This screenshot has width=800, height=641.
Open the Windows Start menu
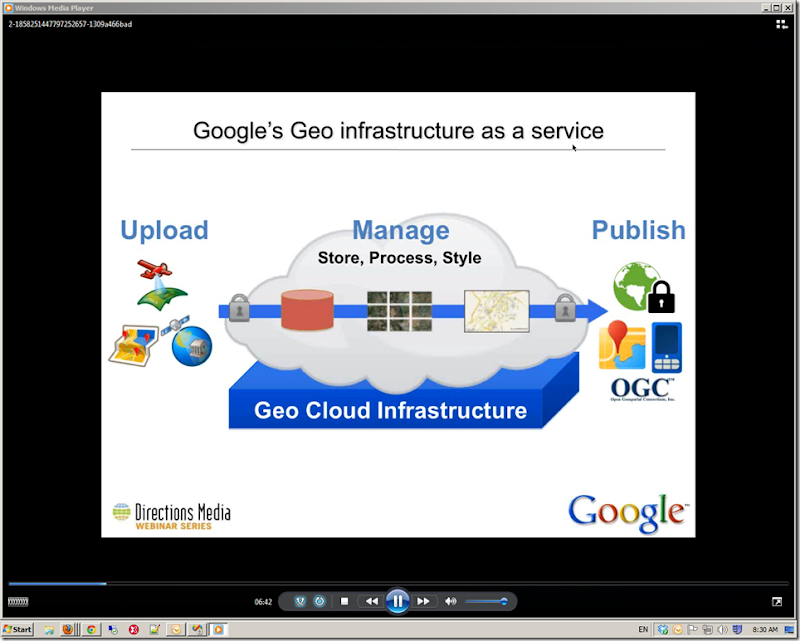pyautogui.click(x=17, y=629)
